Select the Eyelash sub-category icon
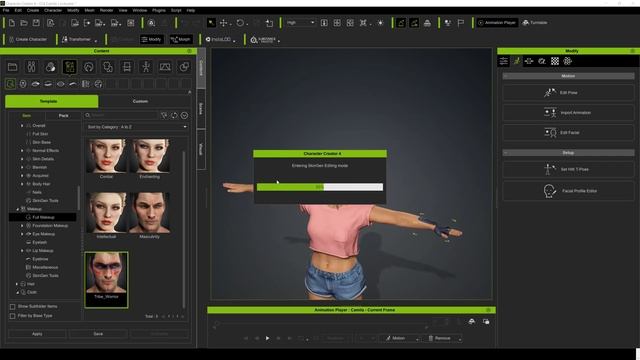640x360 pixels. [x=48, y=84]
